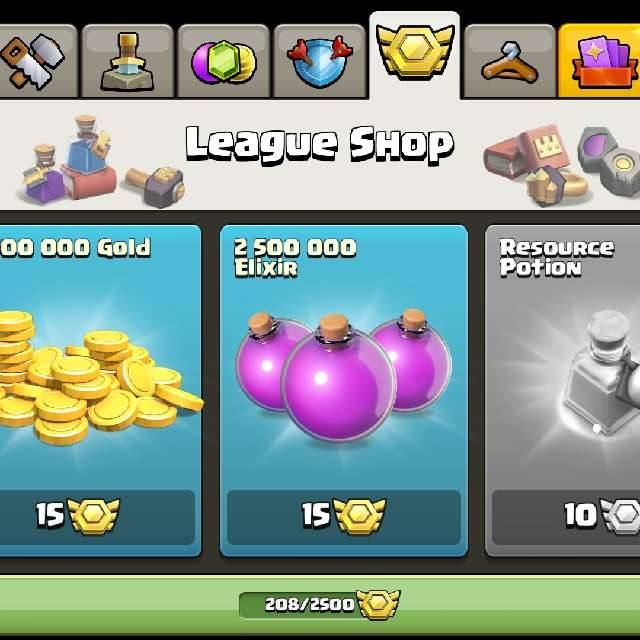
Task: Select the three elixir flasks image
Action: [344, 376]
